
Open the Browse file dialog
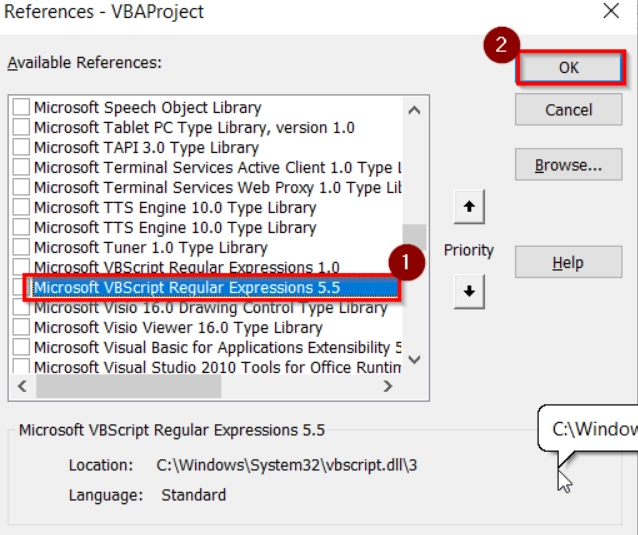(568, 165)
